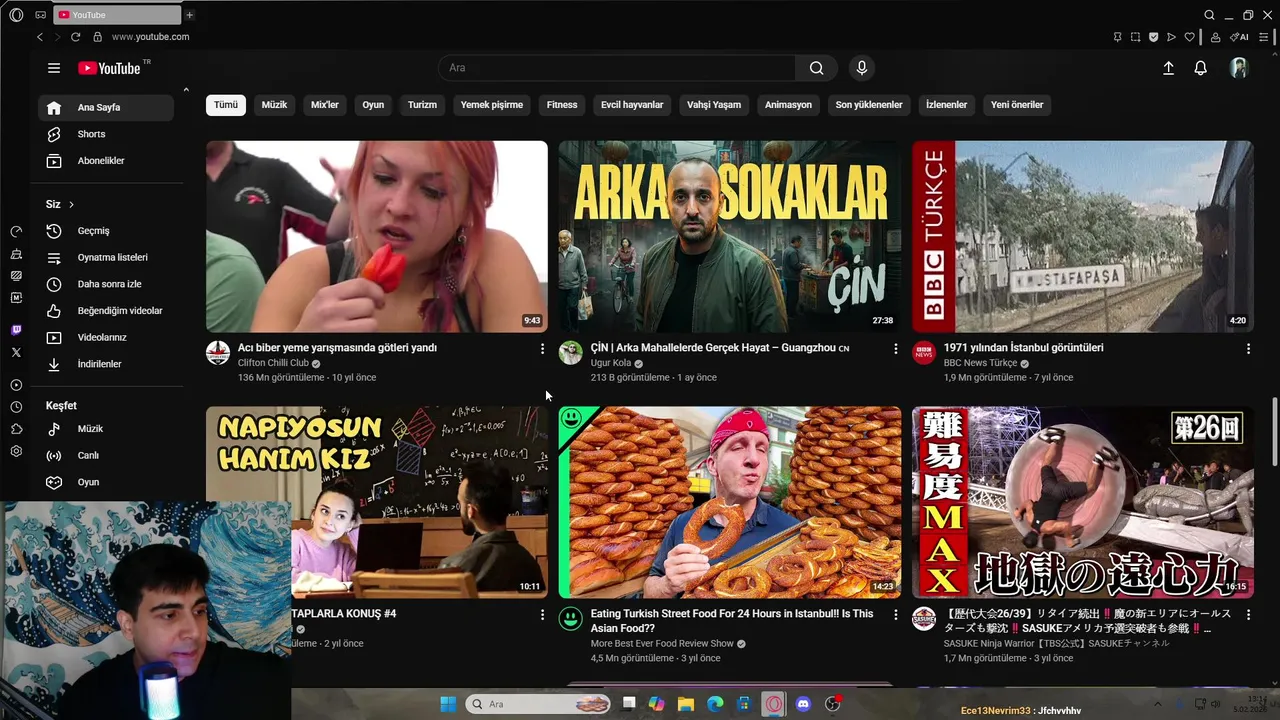Select the Tümü filter chip
1280x720 pixels.
(x=226, y=105)
